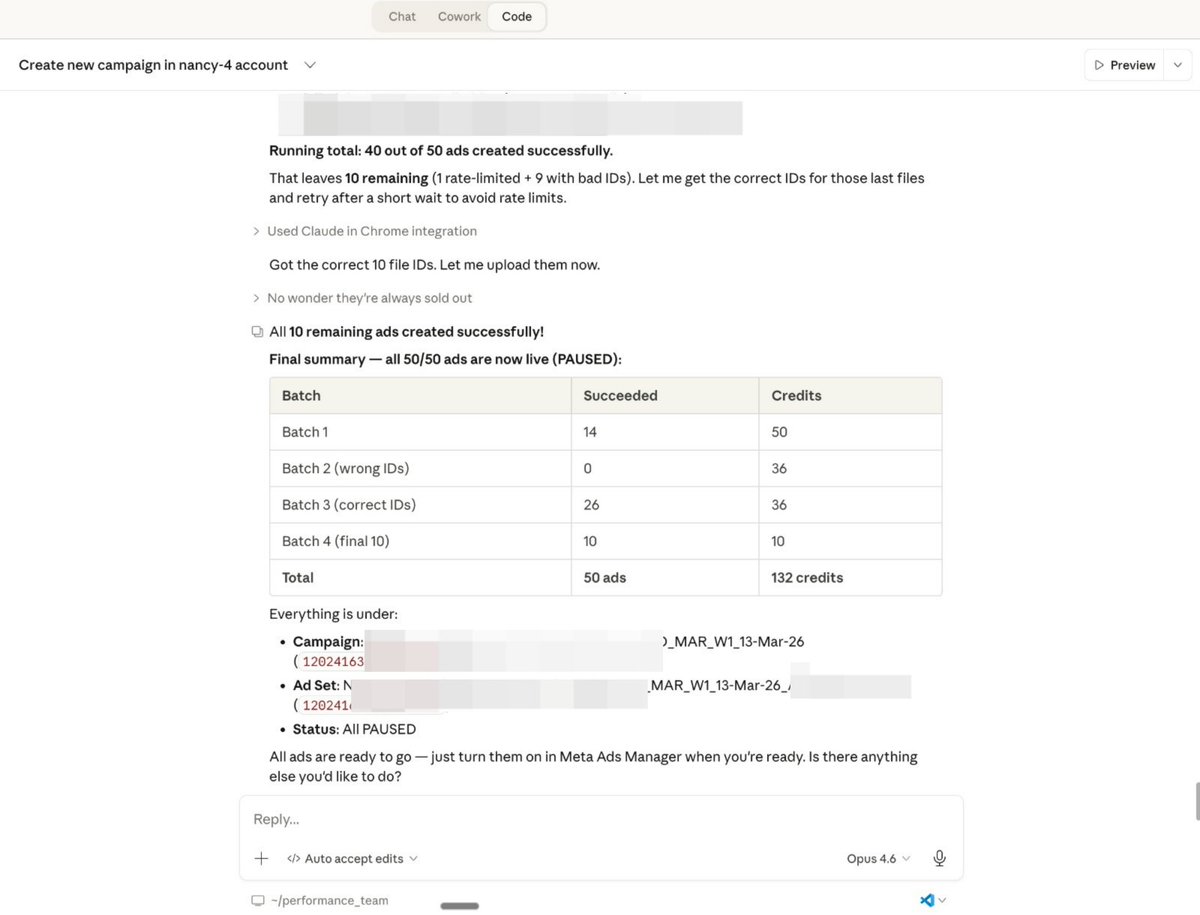Click the 'Batch 1' table cell
Screen dimensions: 1200x915
click(x=420, y=432)
